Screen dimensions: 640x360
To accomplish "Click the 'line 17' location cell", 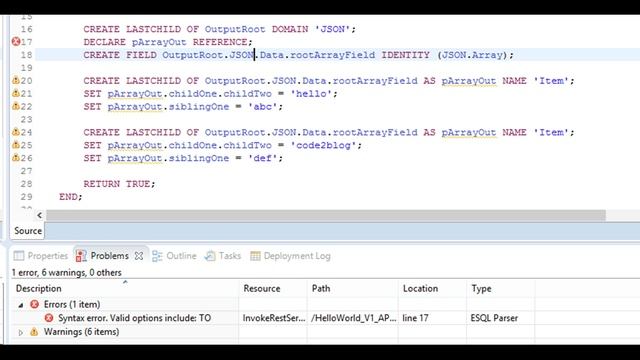I will [x=415, y=318].
